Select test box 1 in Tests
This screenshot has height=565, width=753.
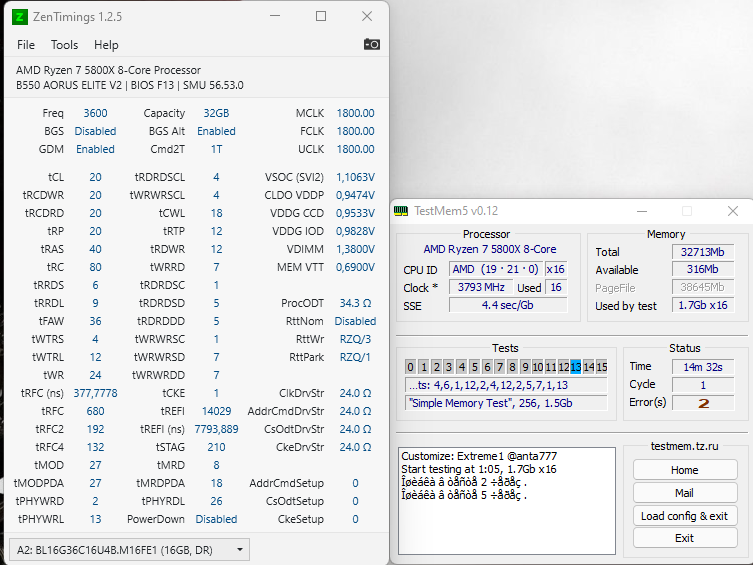coord(424,367)
